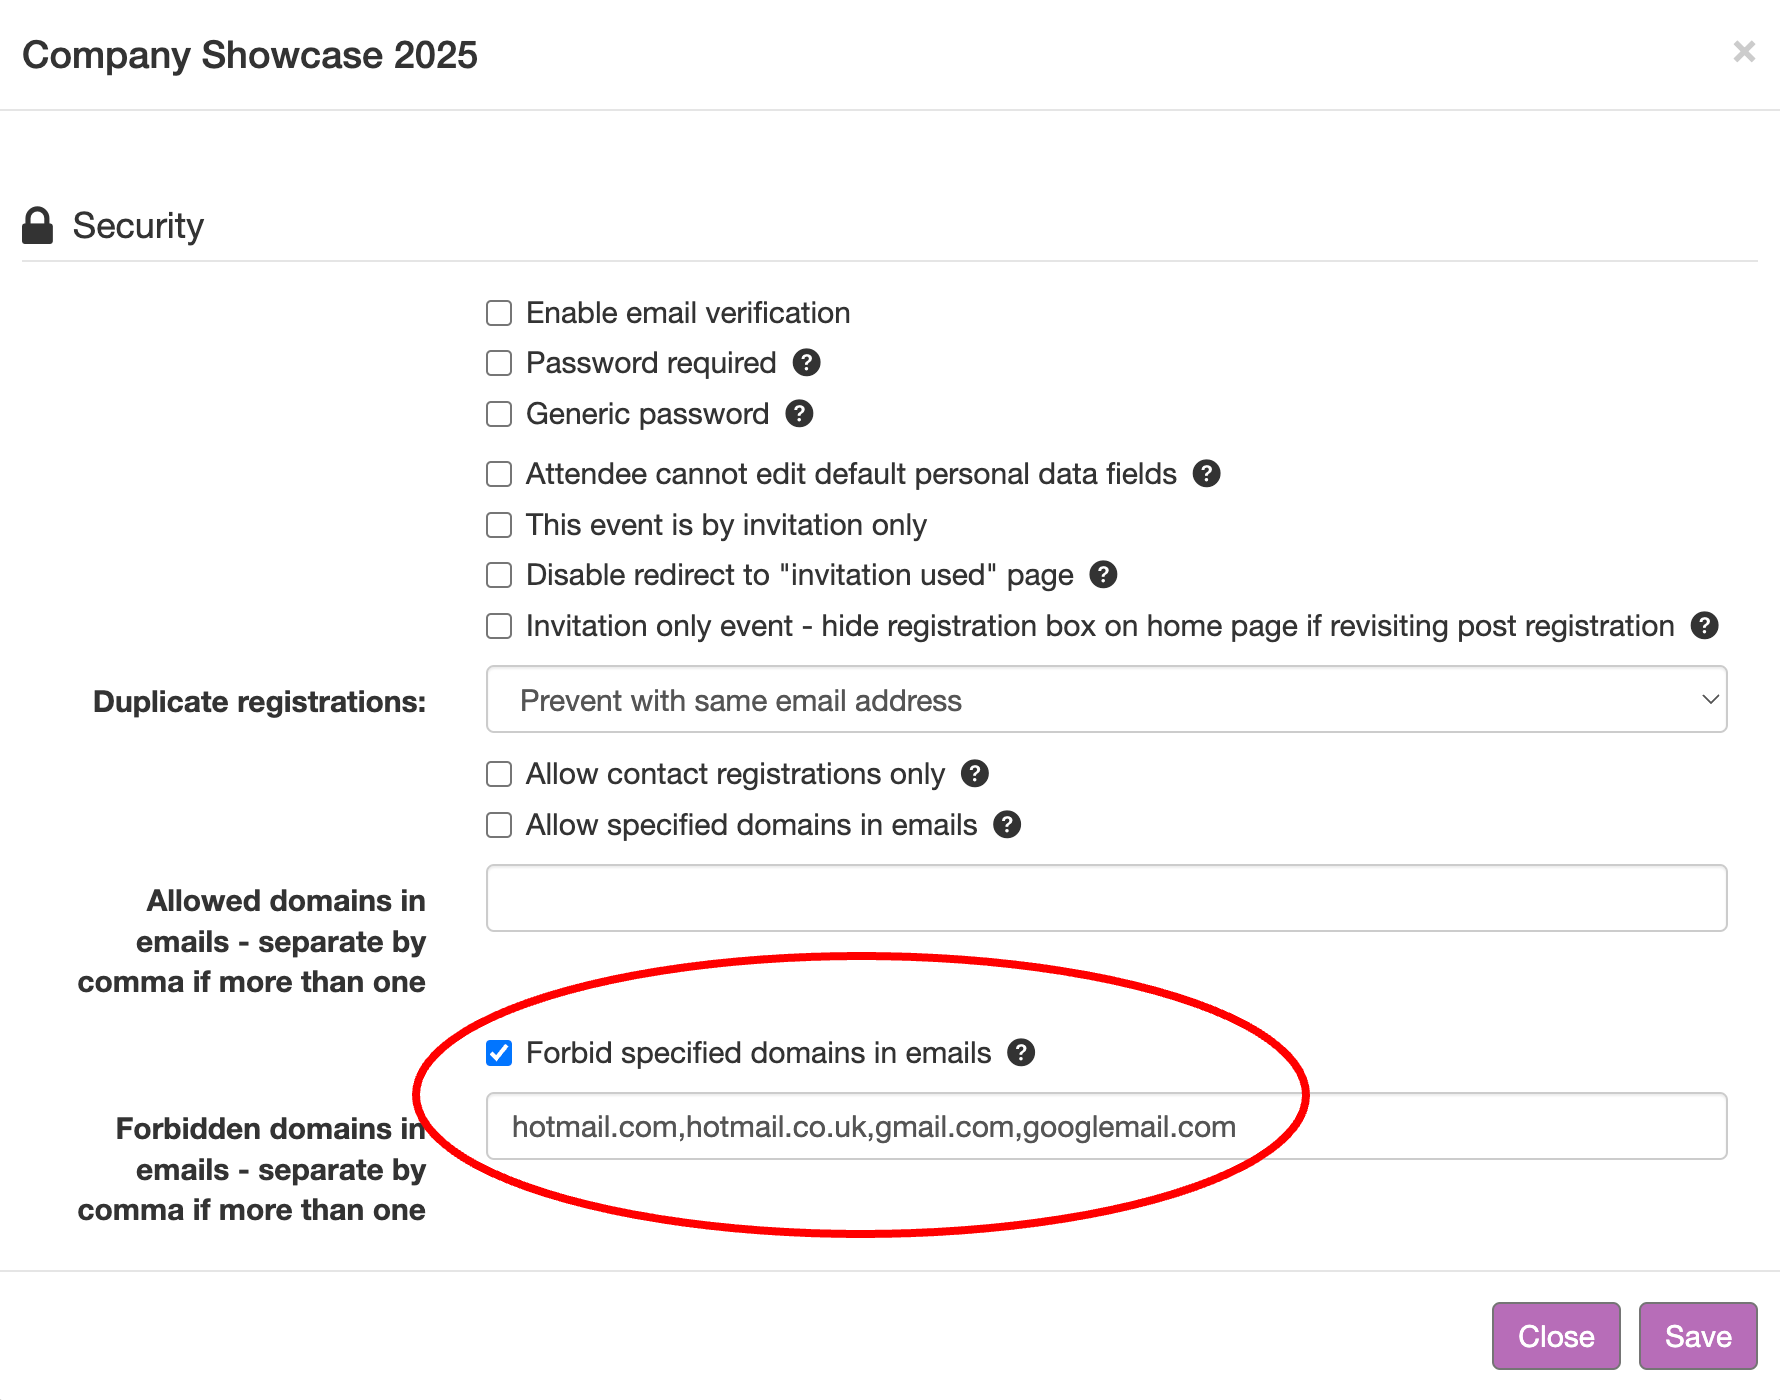
Task: Dismiss dialog with the X icon
Action: click(x=1744, y=52)
